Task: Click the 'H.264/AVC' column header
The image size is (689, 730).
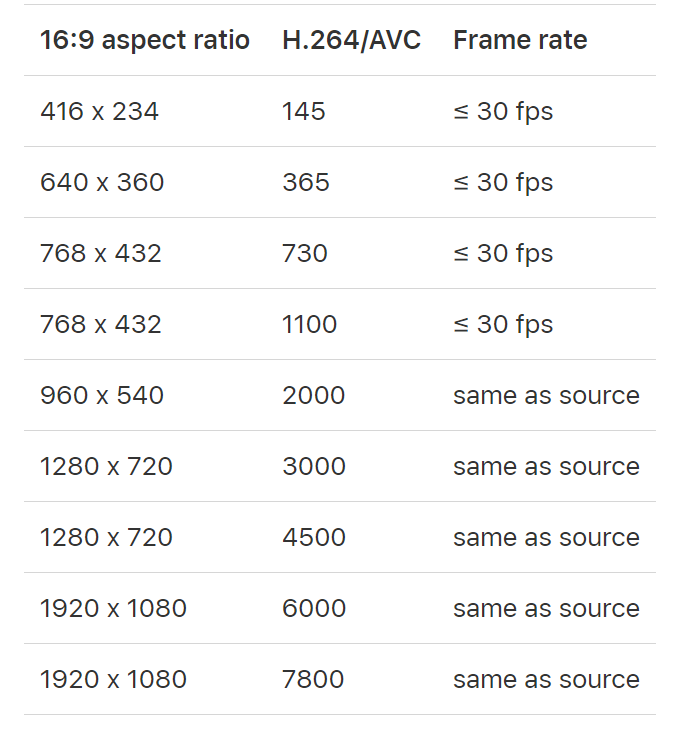Action: tap(351, 40)
